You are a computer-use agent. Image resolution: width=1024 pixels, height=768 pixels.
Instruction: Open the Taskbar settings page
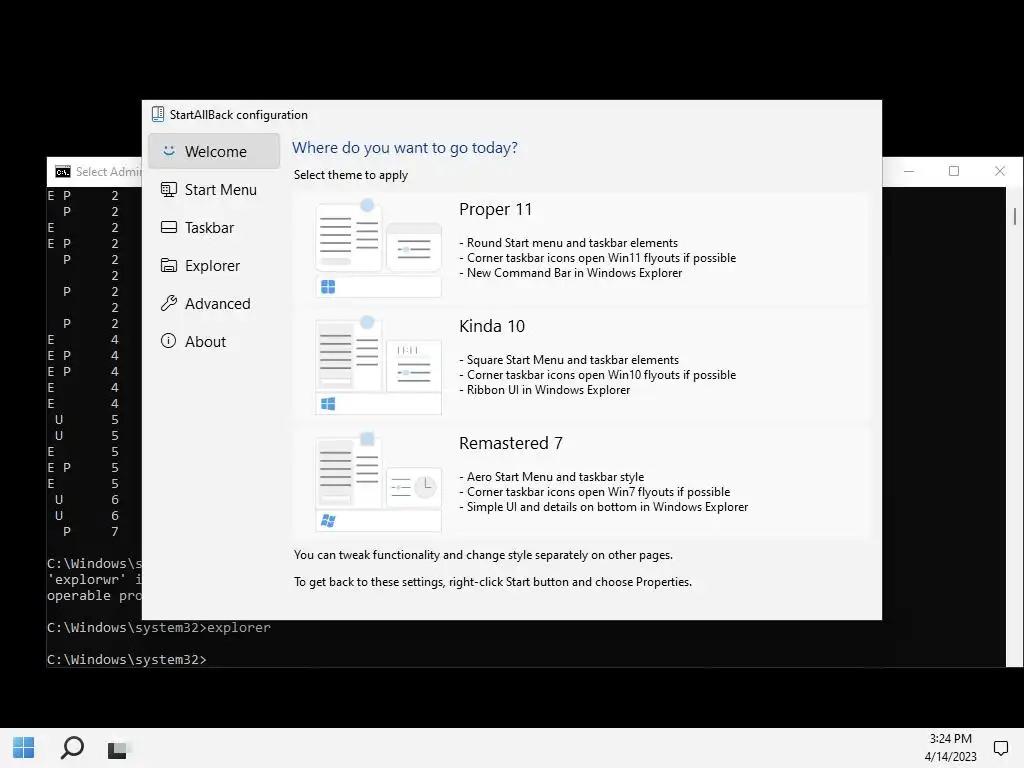click(214, 227)
